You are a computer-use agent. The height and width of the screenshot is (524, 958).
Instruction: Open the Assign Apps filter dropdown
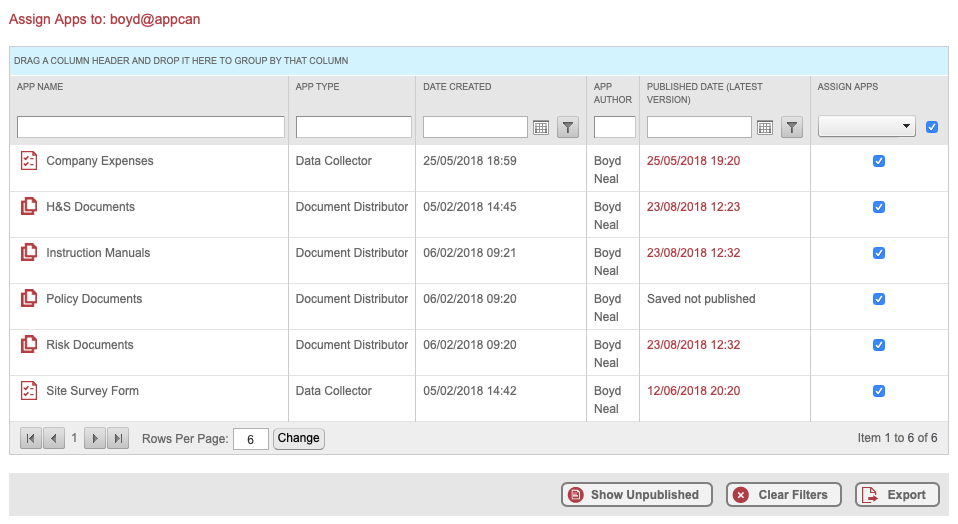tap(867, 127)
